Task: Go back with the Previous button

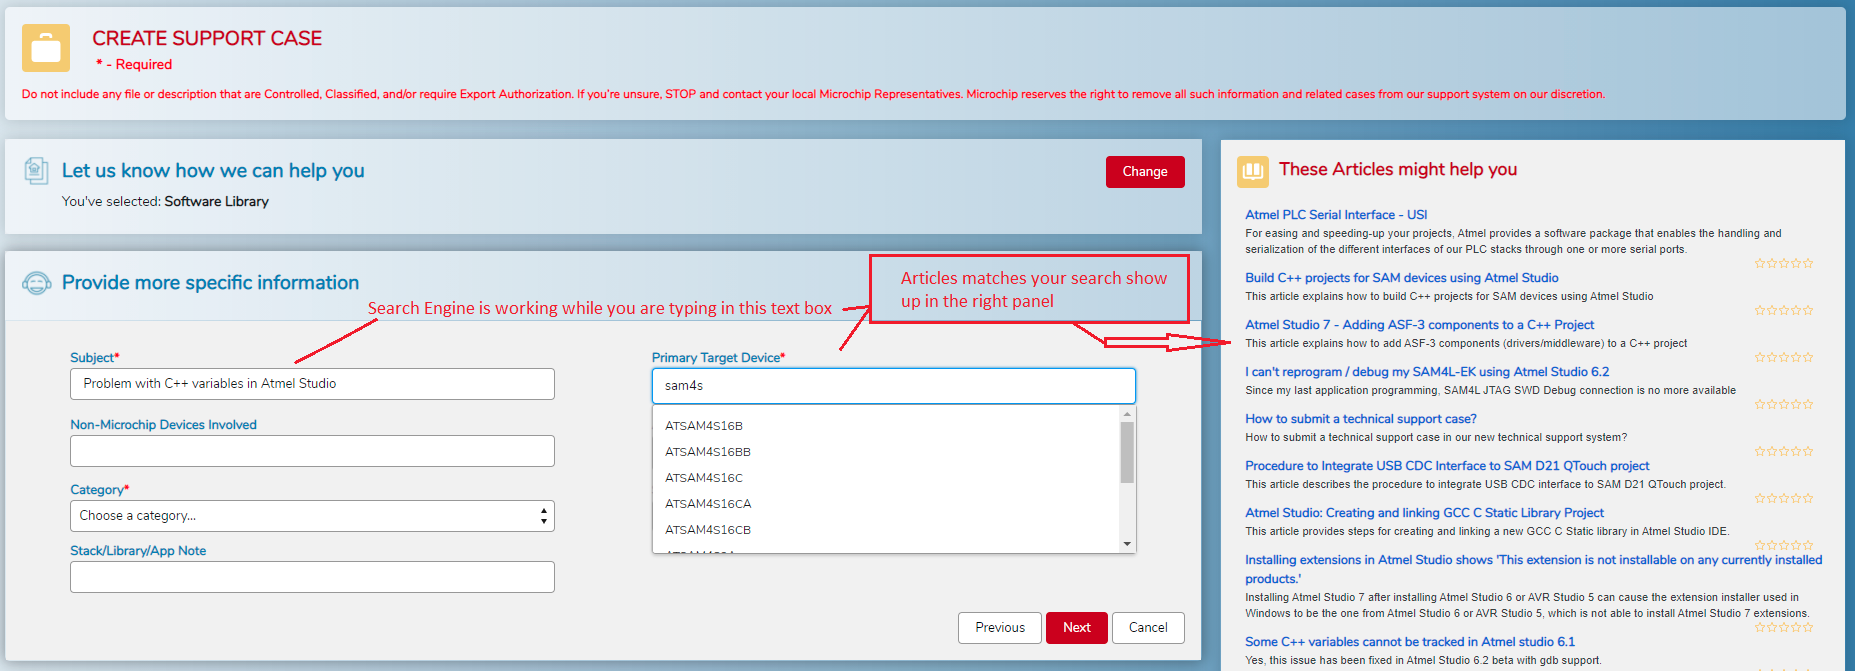Action: click(999, 628)
